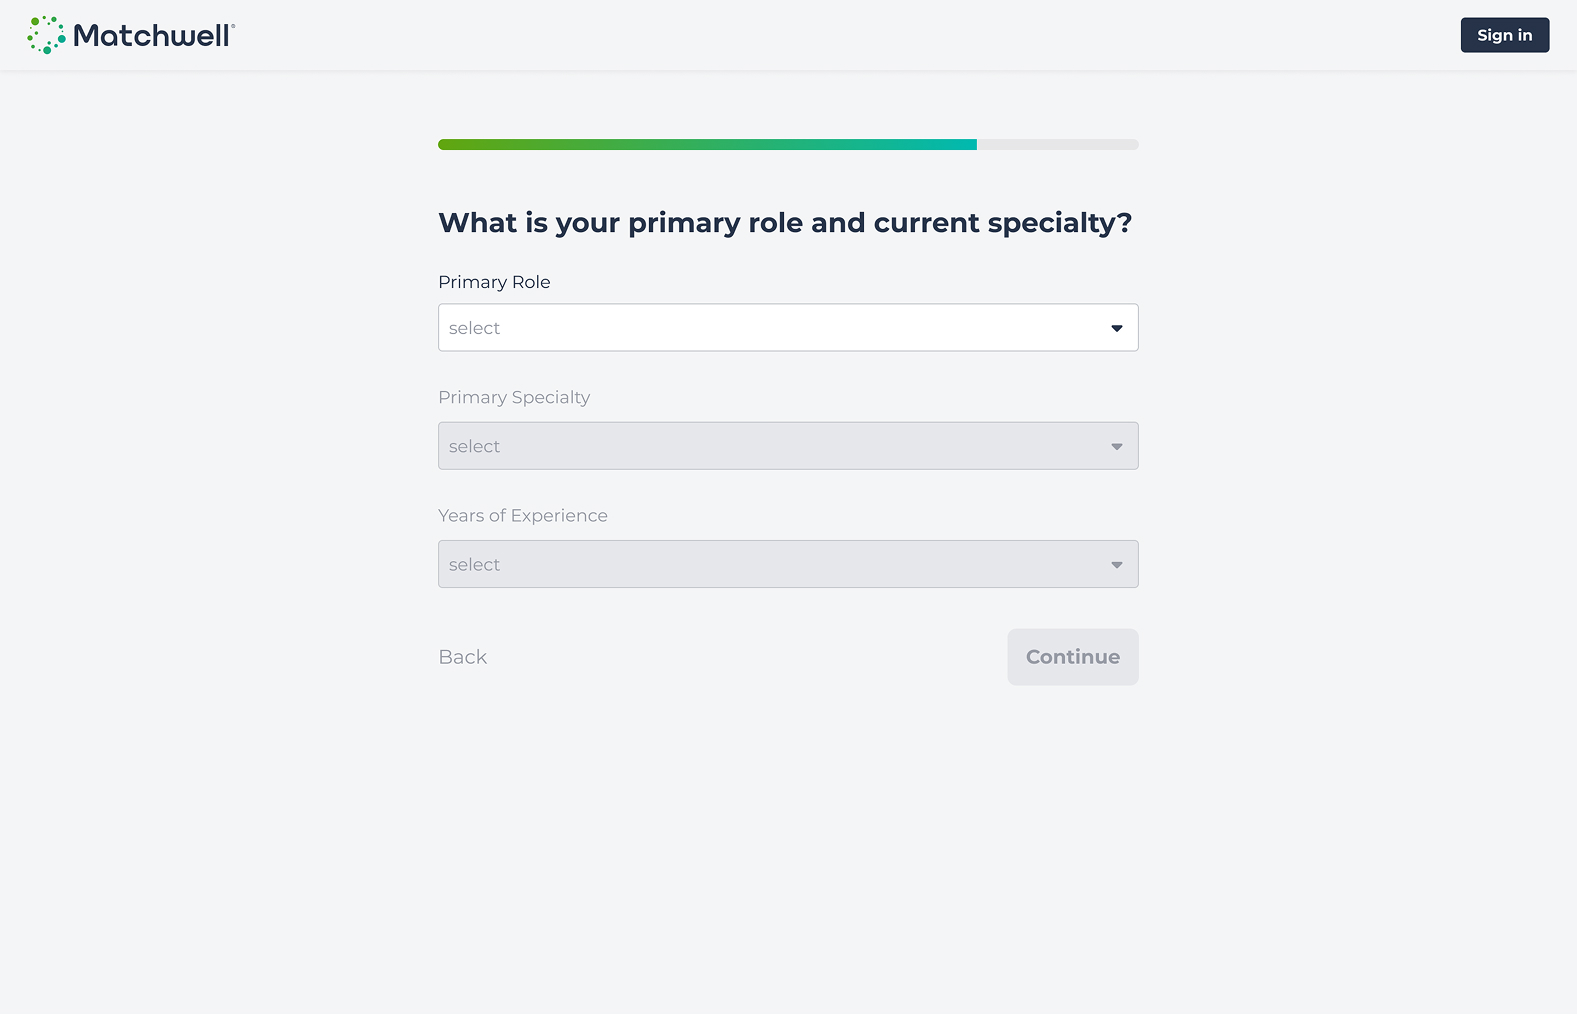Click "select" placeholder in Primary Role field
Screen dimensions: 1577x1015
tap(474, 328)
